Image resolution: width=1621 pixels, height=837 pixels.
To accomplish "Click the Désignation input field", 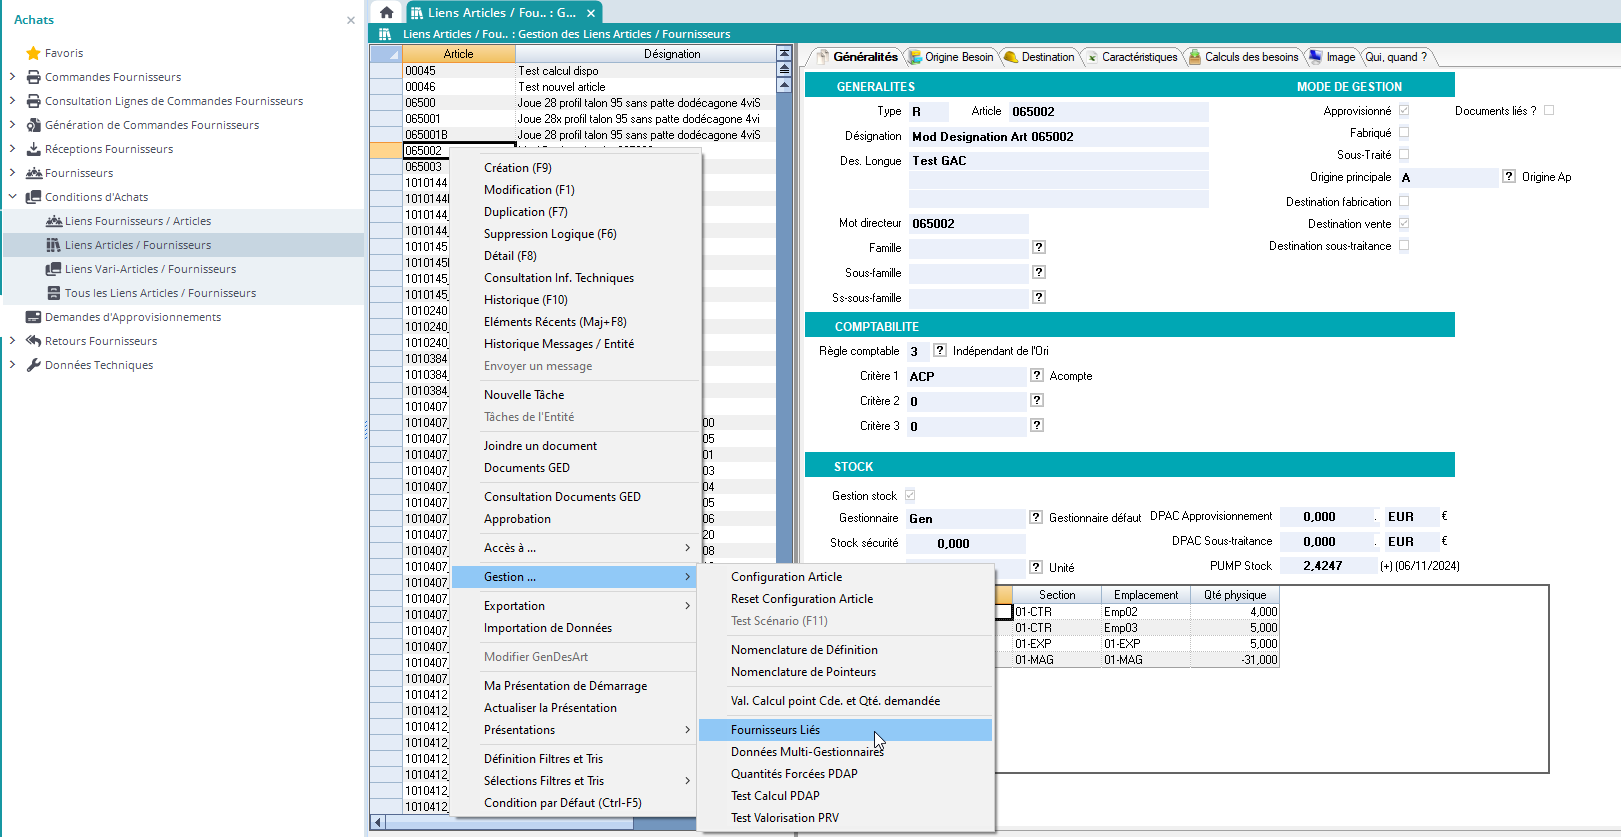I will (1057, 137).
